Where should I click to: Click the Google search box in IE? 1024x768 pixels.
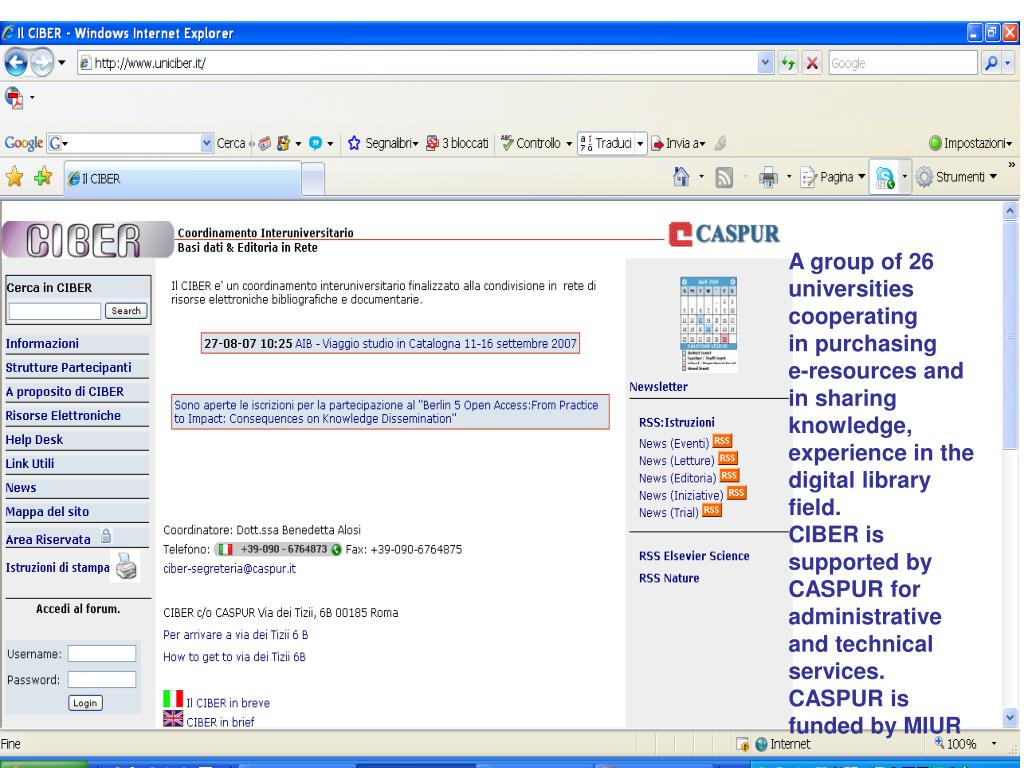click(x=902, y=63)
